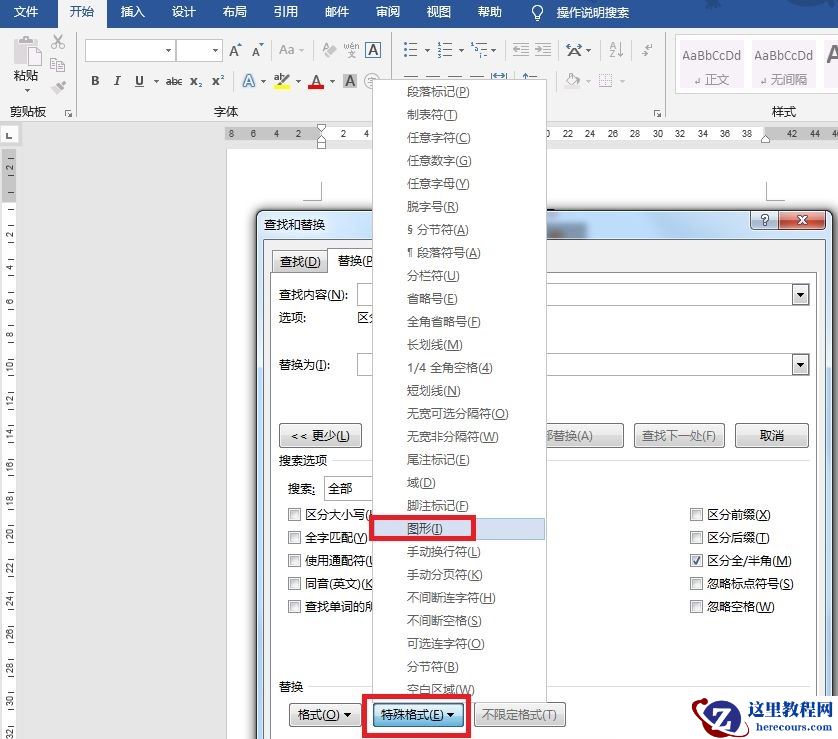Viewport: 838px width, 739px height.
Task: Click the Paste icon in clipboard group
Action: point(26,52)
